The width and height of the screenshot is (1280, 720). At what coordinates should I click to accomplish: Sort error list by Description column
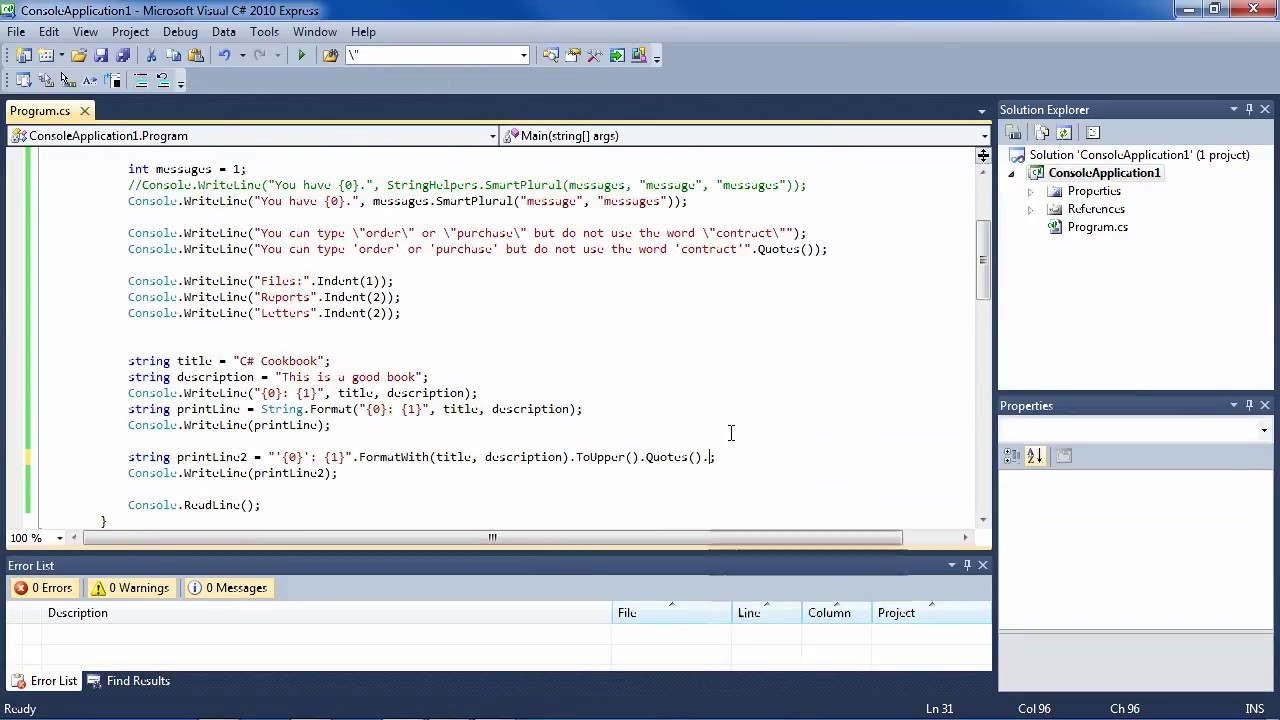click(x=328, y=613)
